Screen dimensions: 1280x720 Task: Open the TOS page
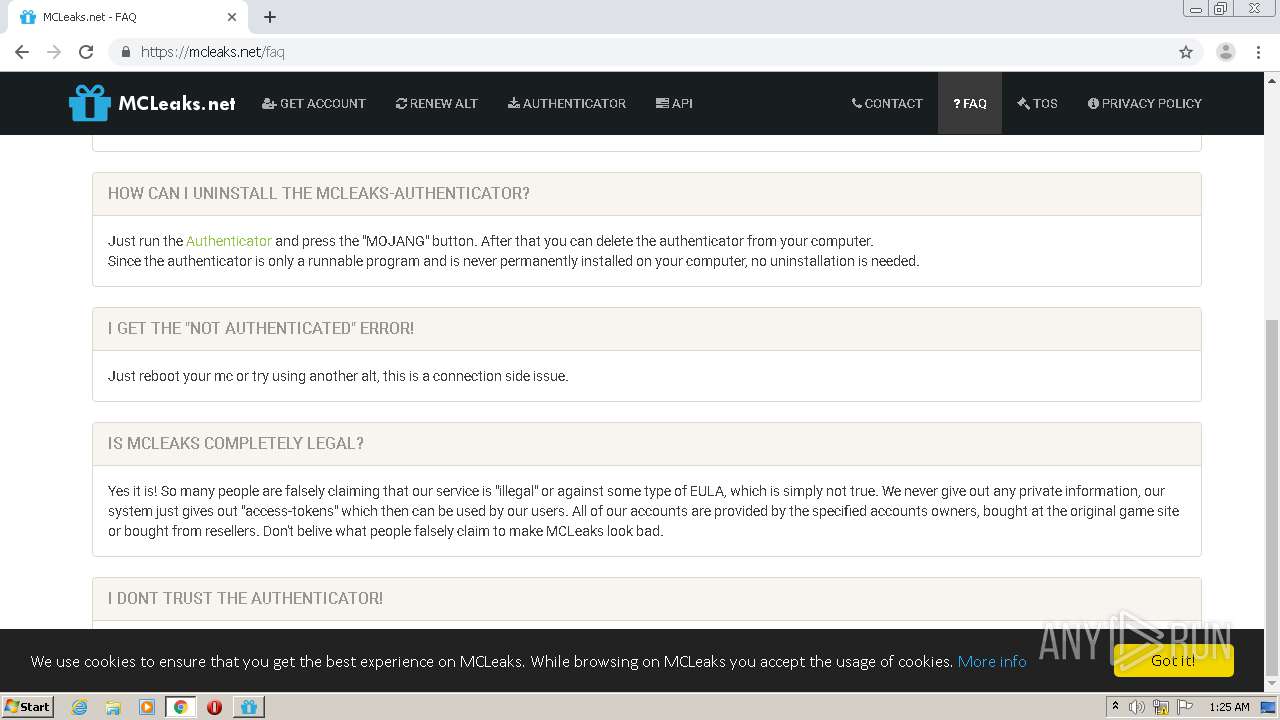coord(1037,103)
